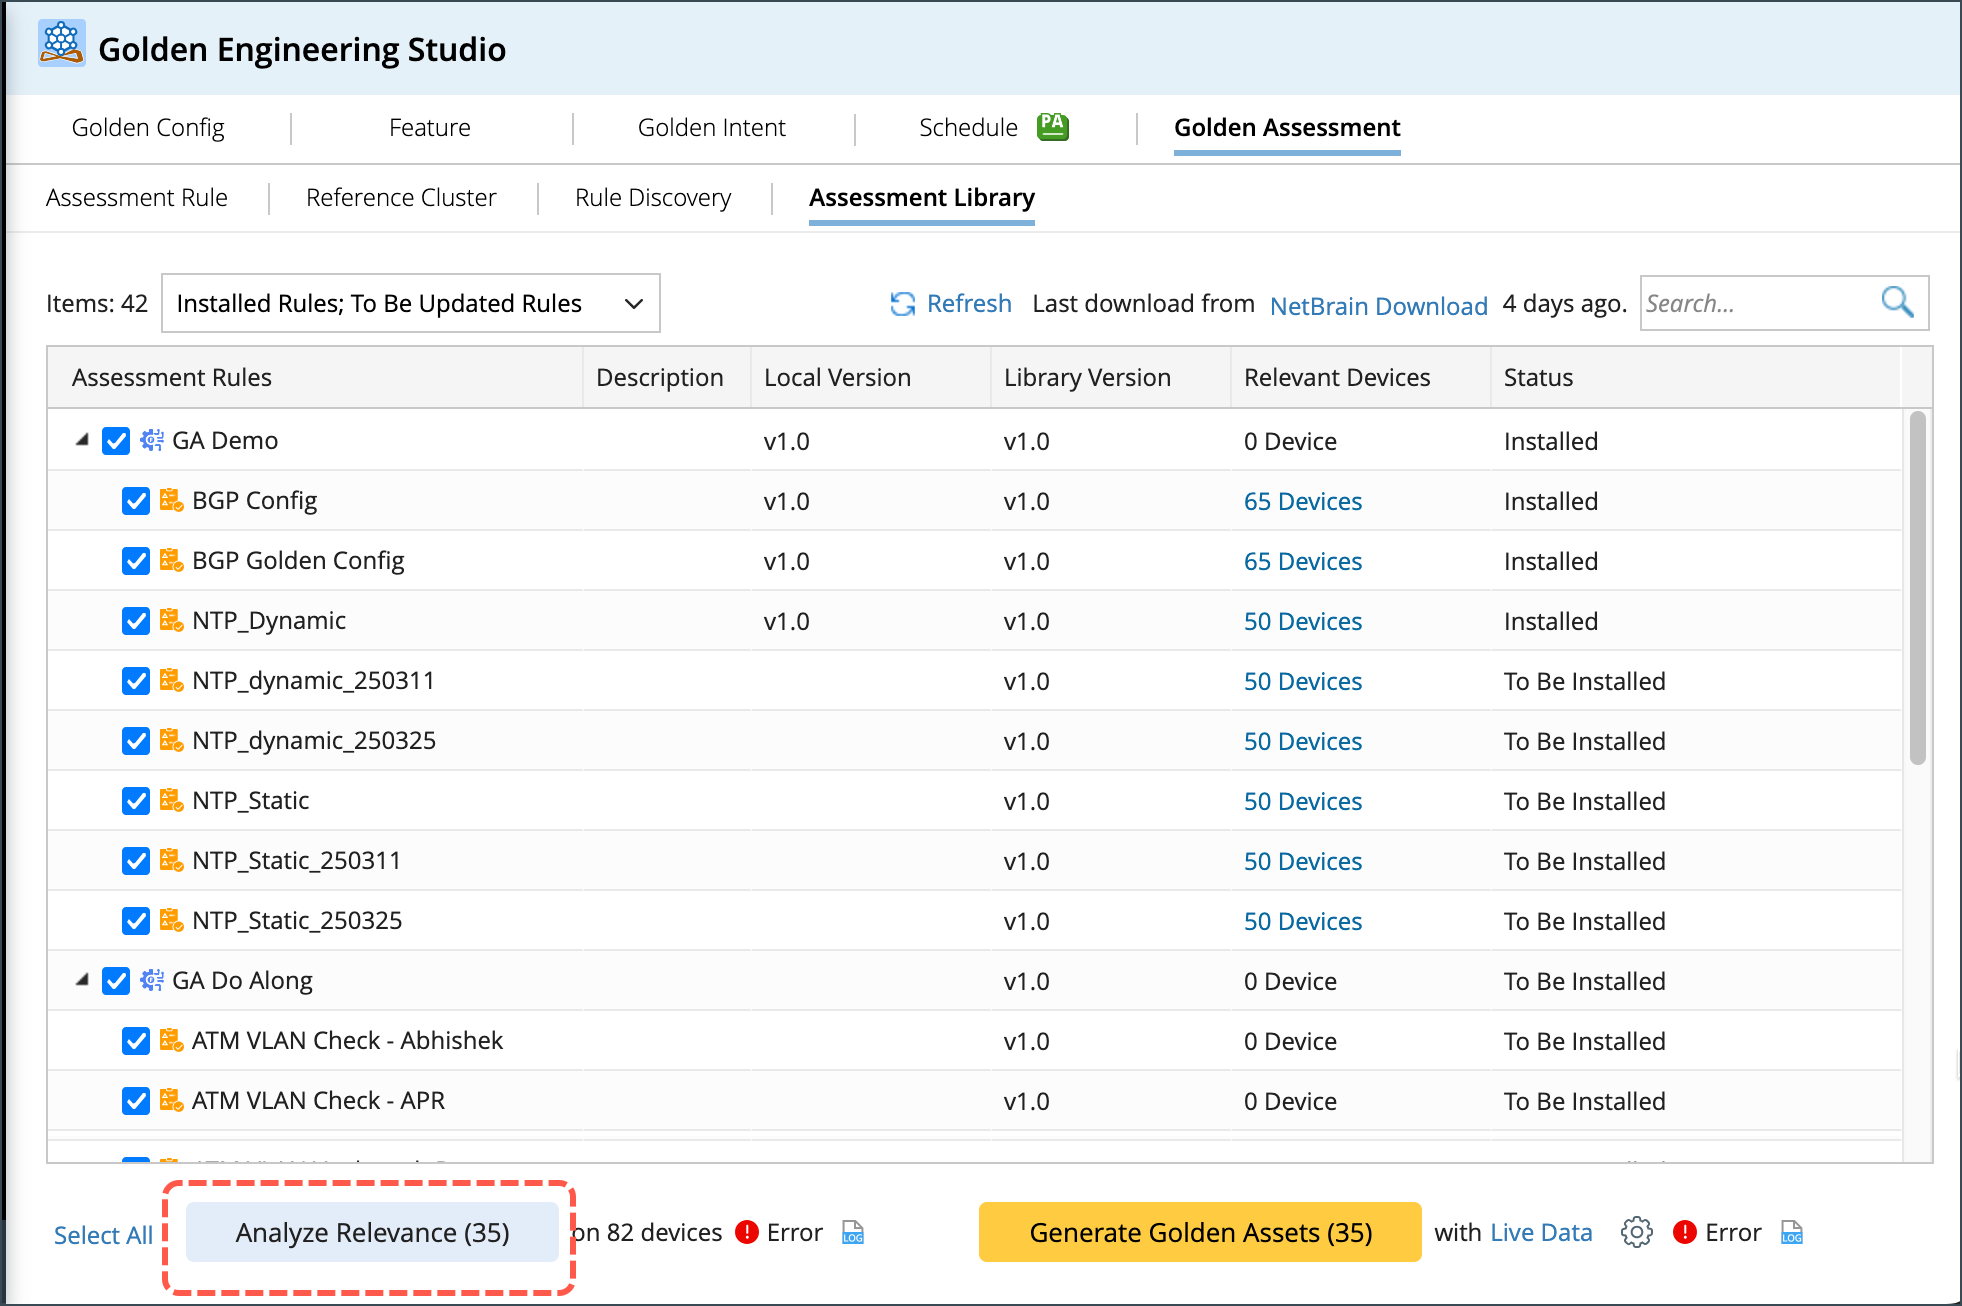1962x1306 pixels.
Task: Click the vertical scrollbar of the rules table
Action: [1916, 590]
